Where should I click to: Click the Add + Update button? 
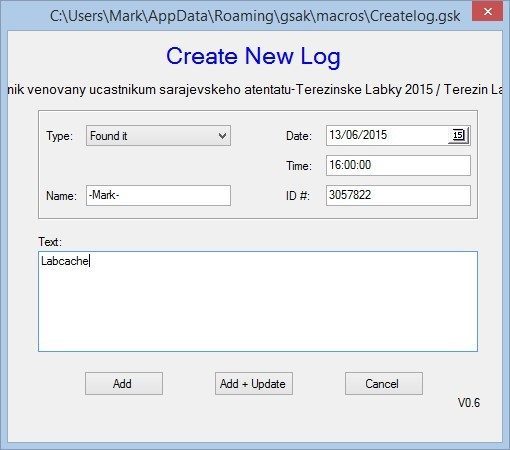(254, 384)
